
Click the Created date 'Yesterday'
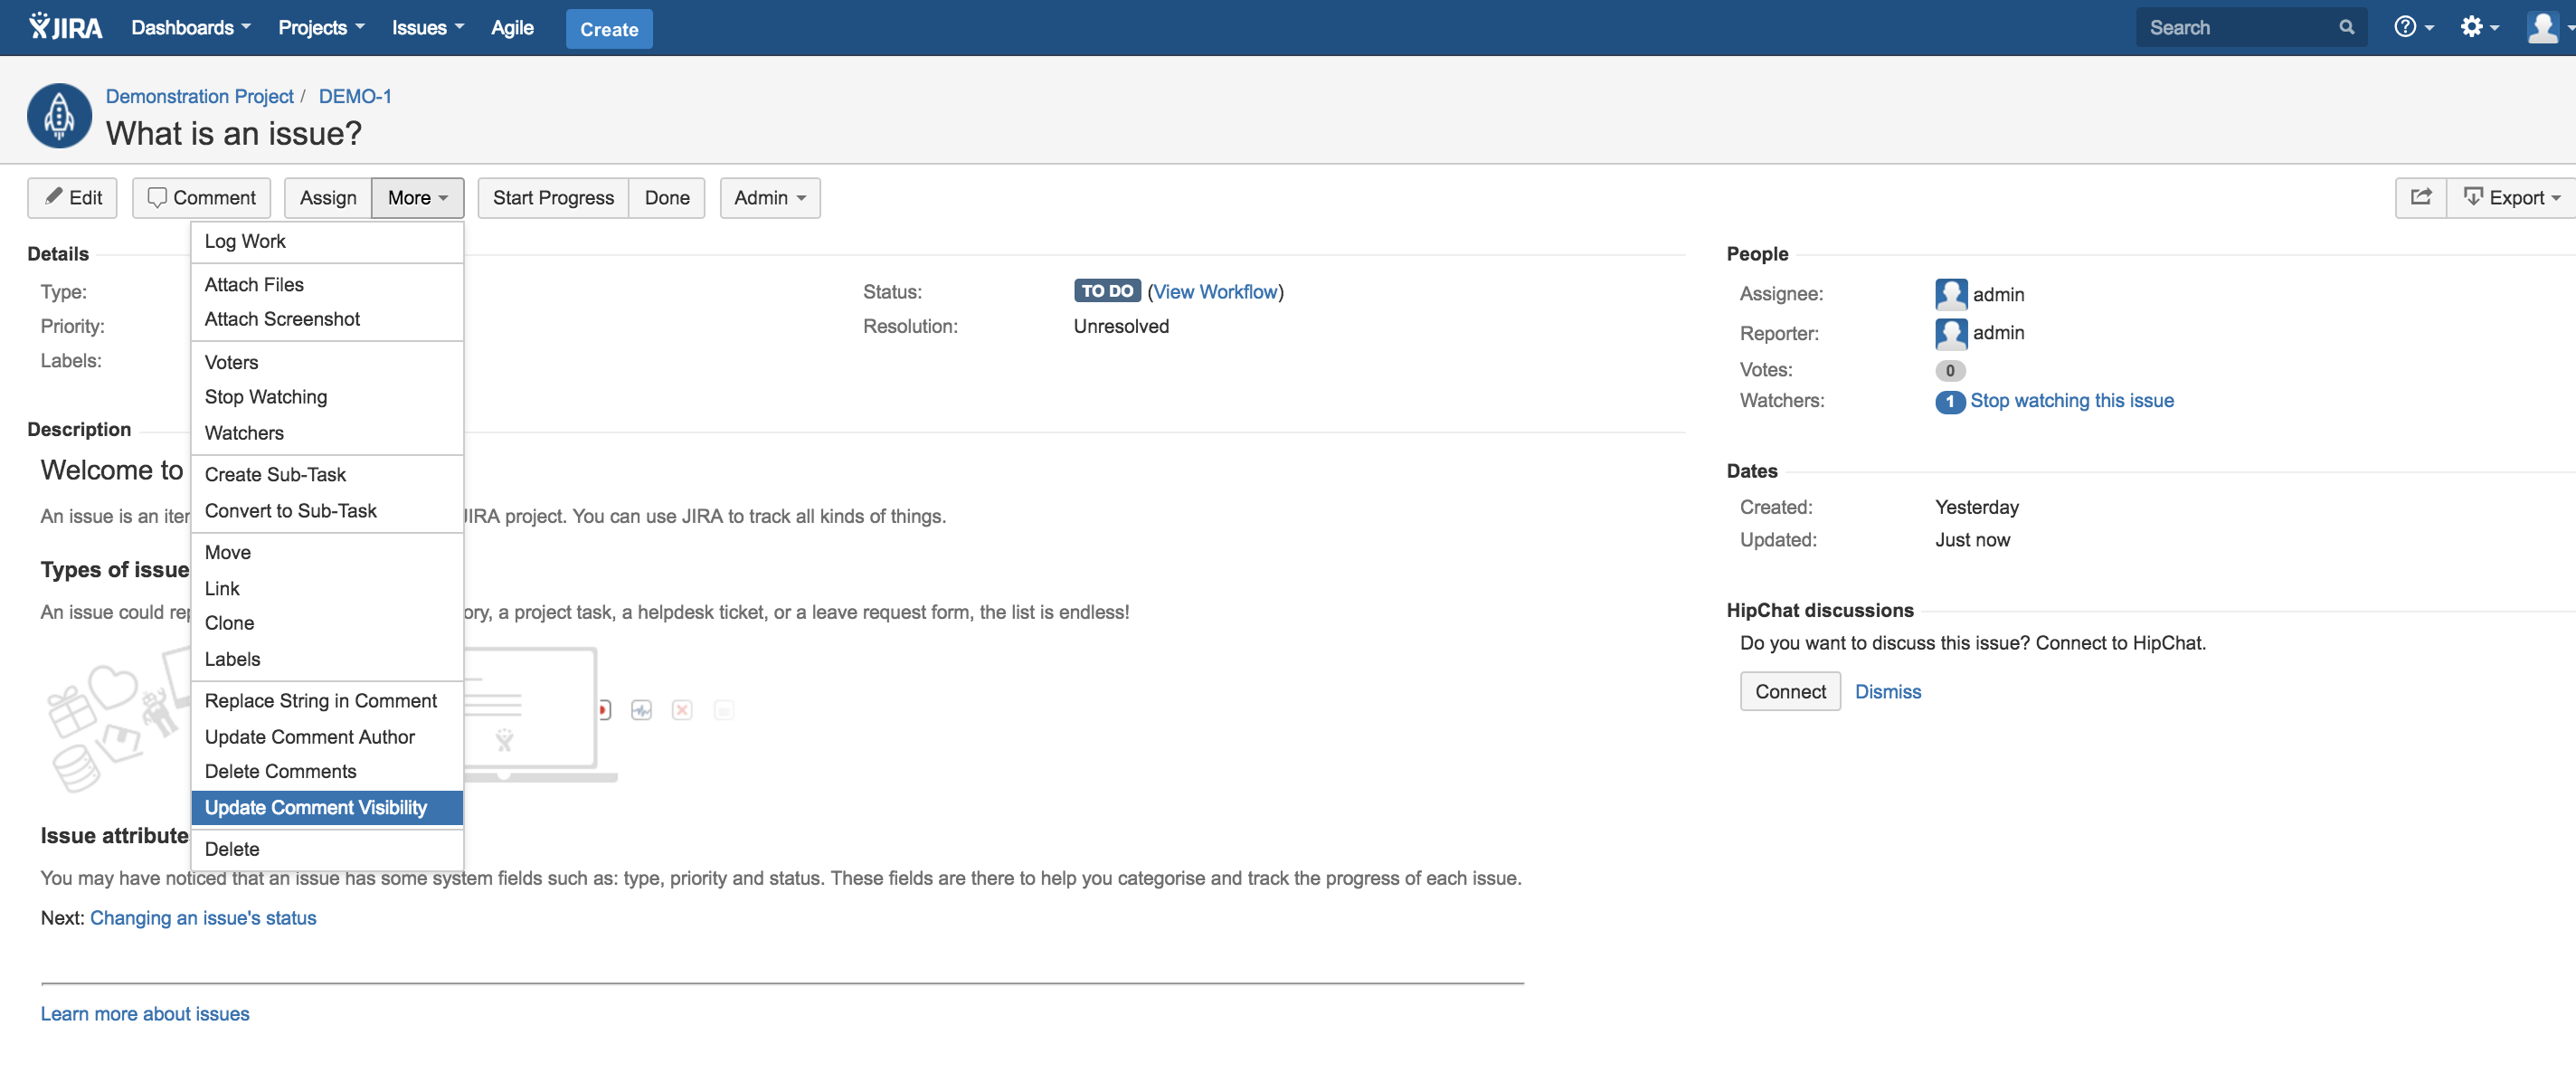[1977, 507]
